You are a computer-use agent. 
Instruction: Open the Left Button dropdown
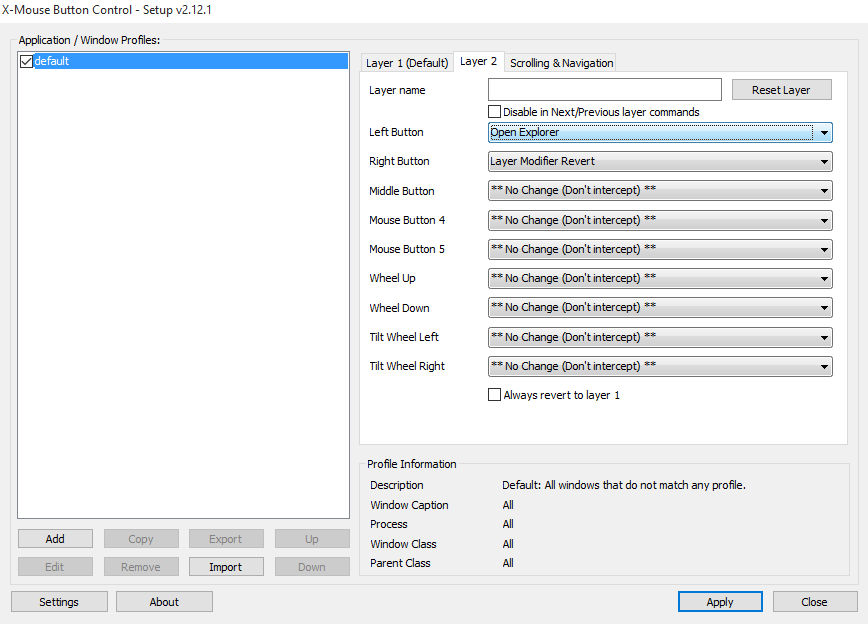[660, 132]
